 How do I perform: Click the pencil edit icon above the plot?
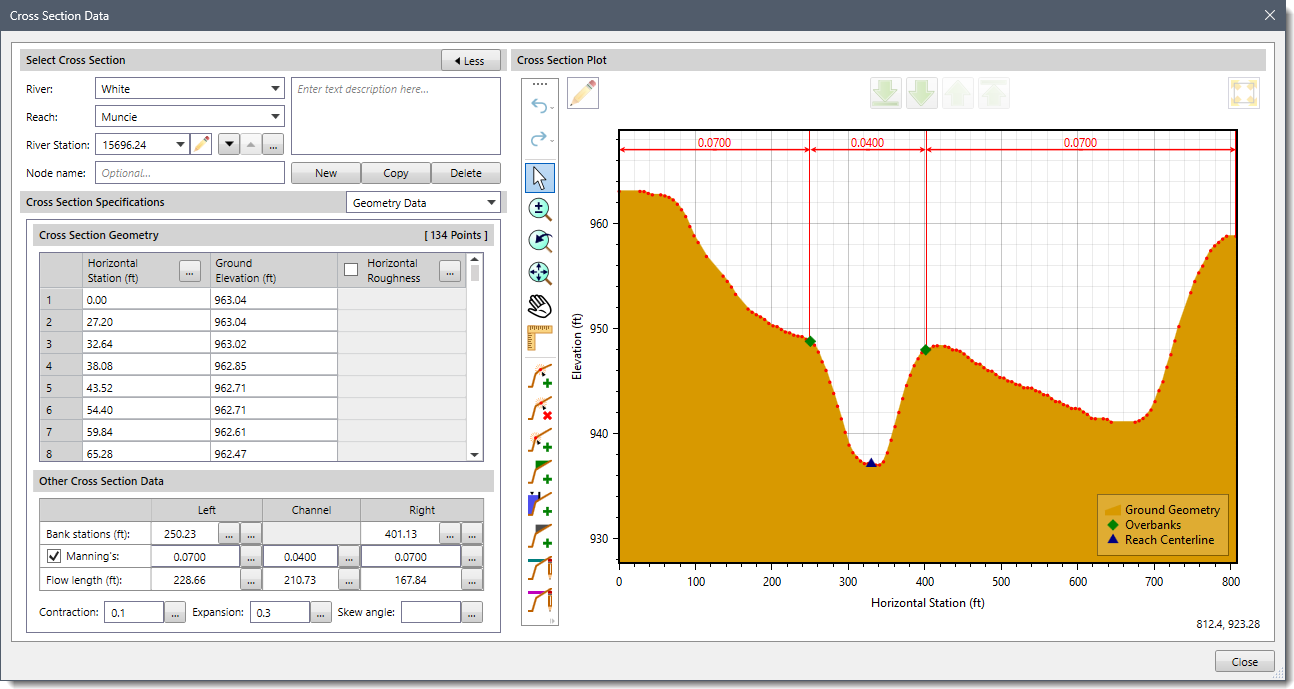[583, 93]
